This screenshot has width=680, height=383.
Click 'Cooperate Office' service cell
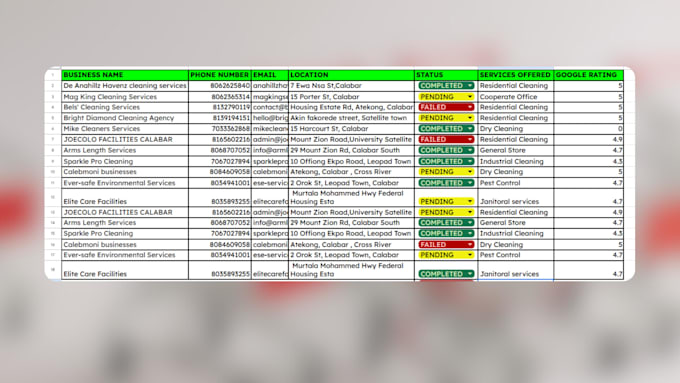516,97
